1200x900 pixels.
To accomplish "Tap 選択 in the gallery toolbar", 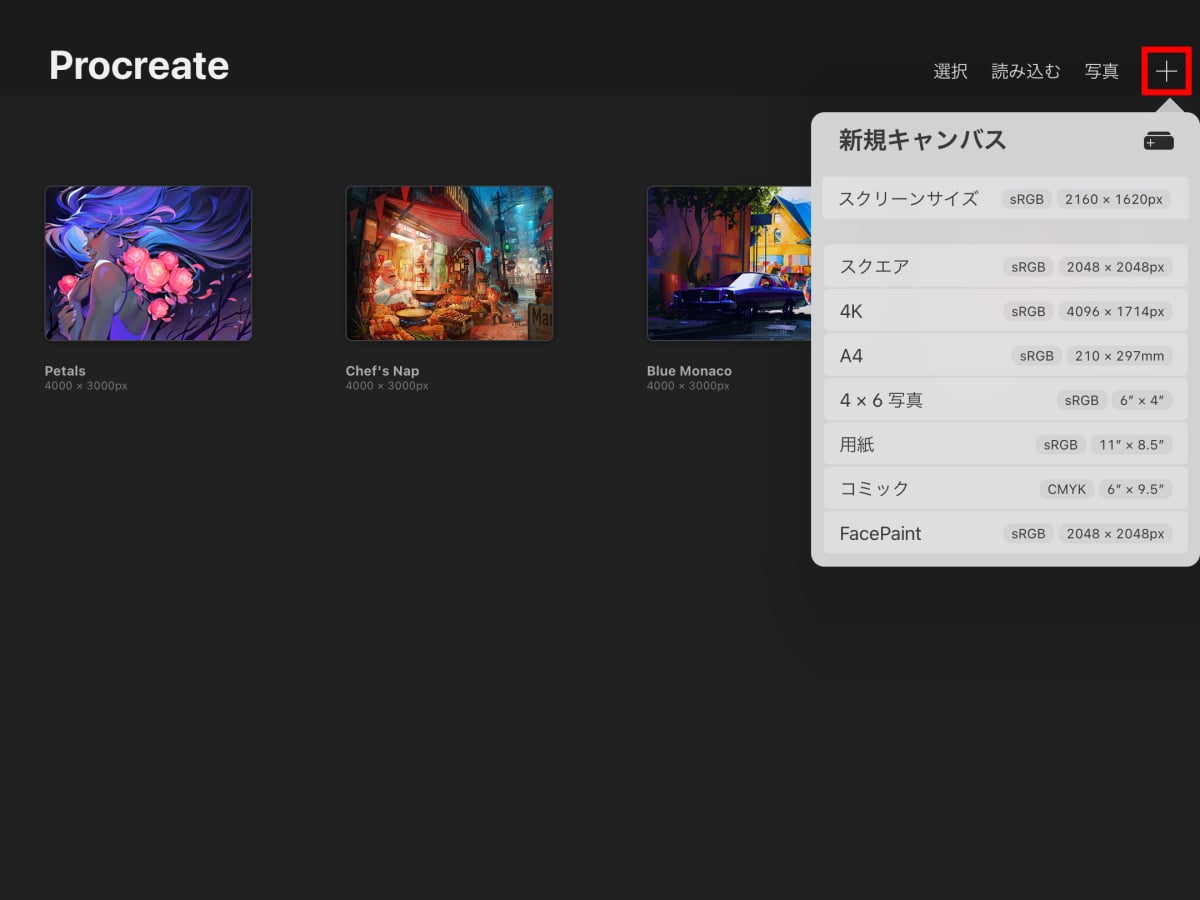I will click(x=950, y=72).
